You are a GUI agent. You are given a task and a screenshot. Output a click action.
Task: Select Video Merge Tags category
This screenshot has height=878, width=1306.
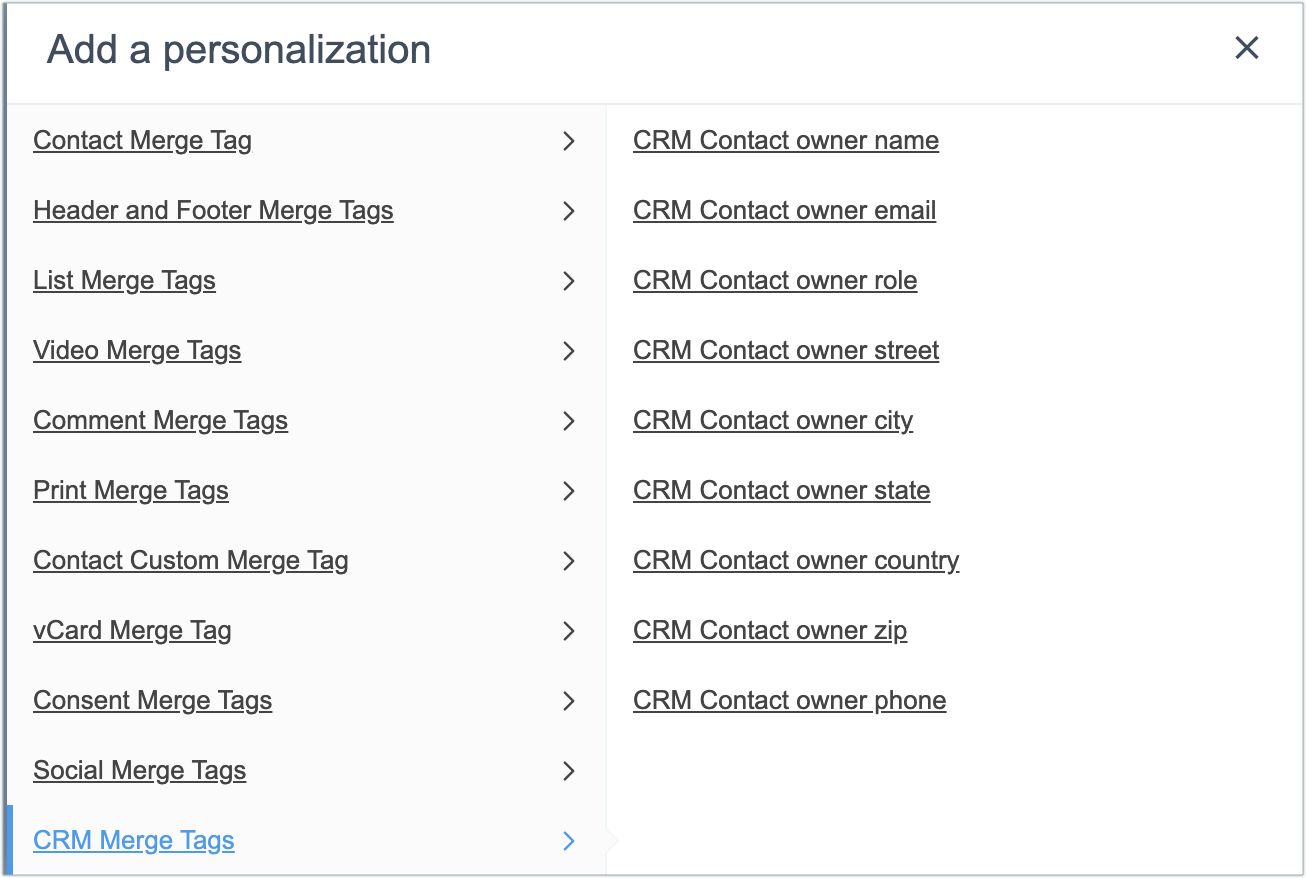[137, 351]
